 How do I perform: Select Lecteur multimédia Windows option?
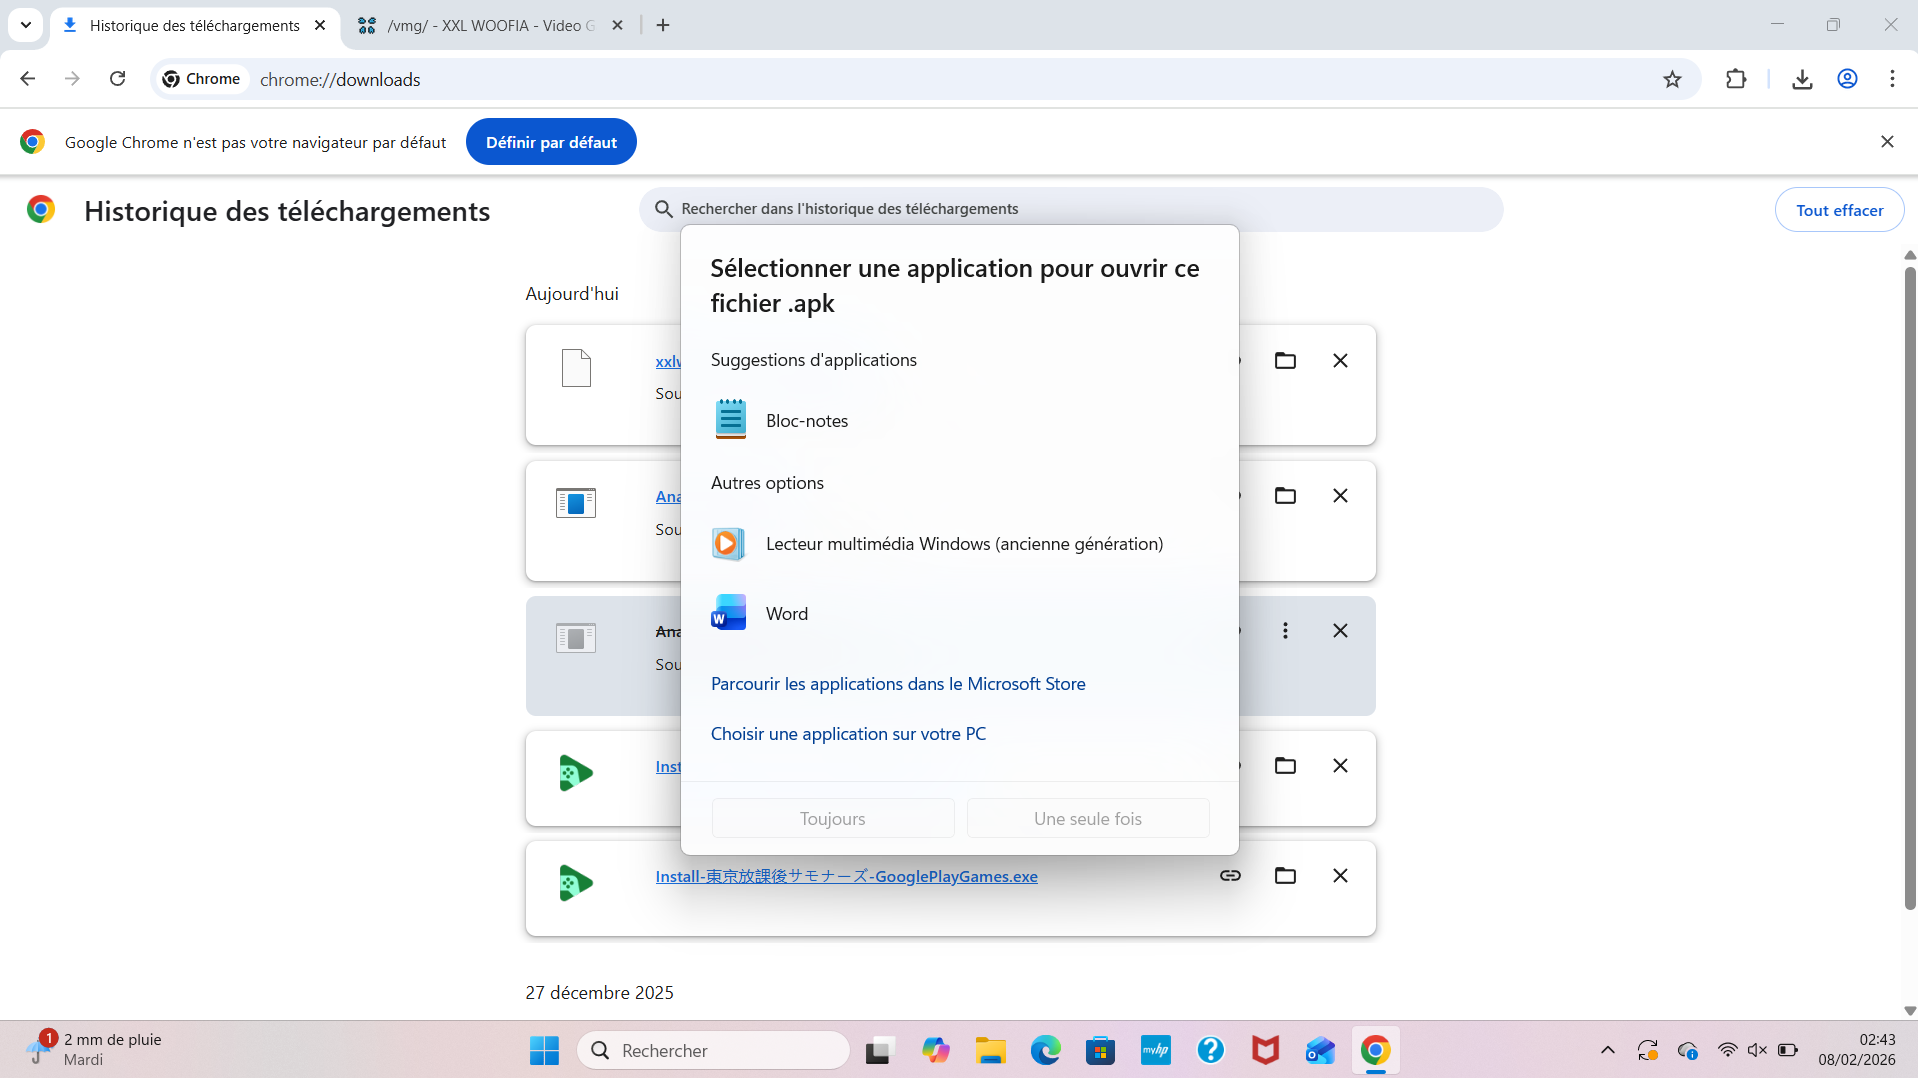(959, 544)
